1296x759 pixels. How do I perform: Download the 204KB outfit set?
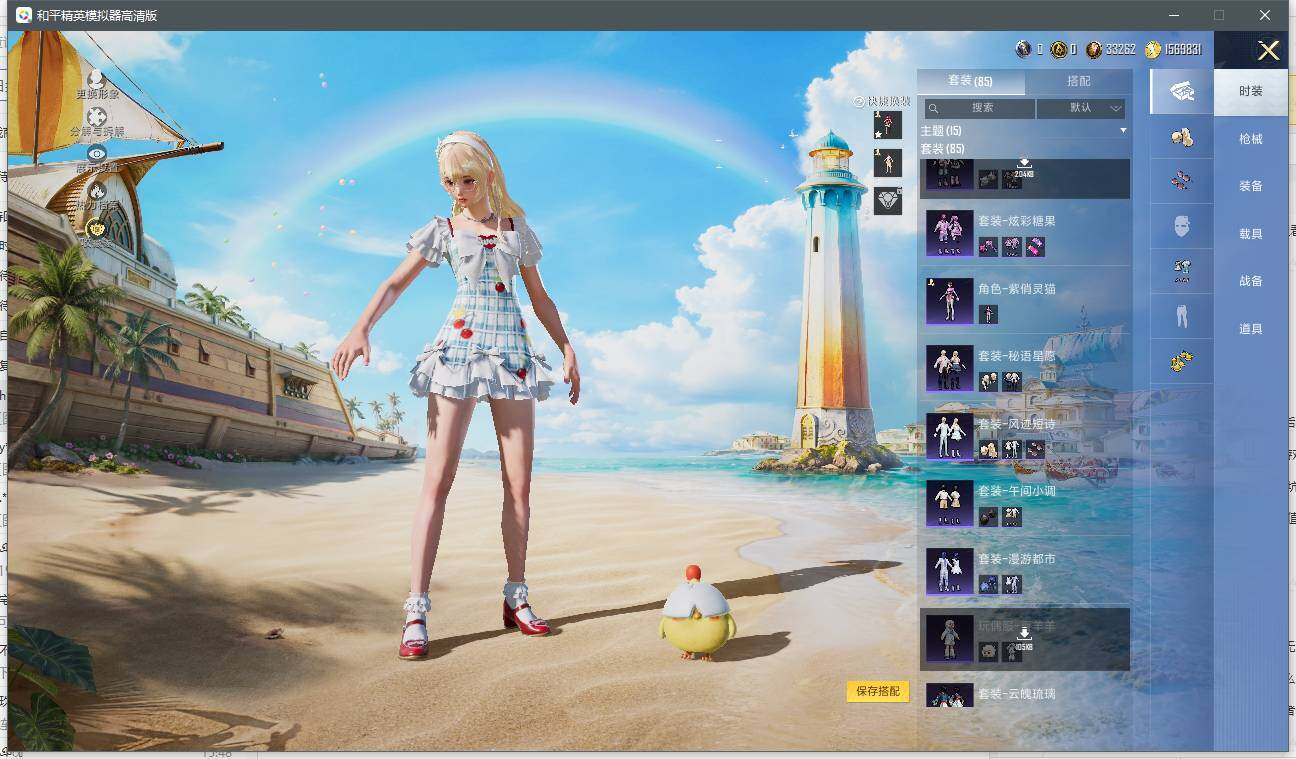1024,169
